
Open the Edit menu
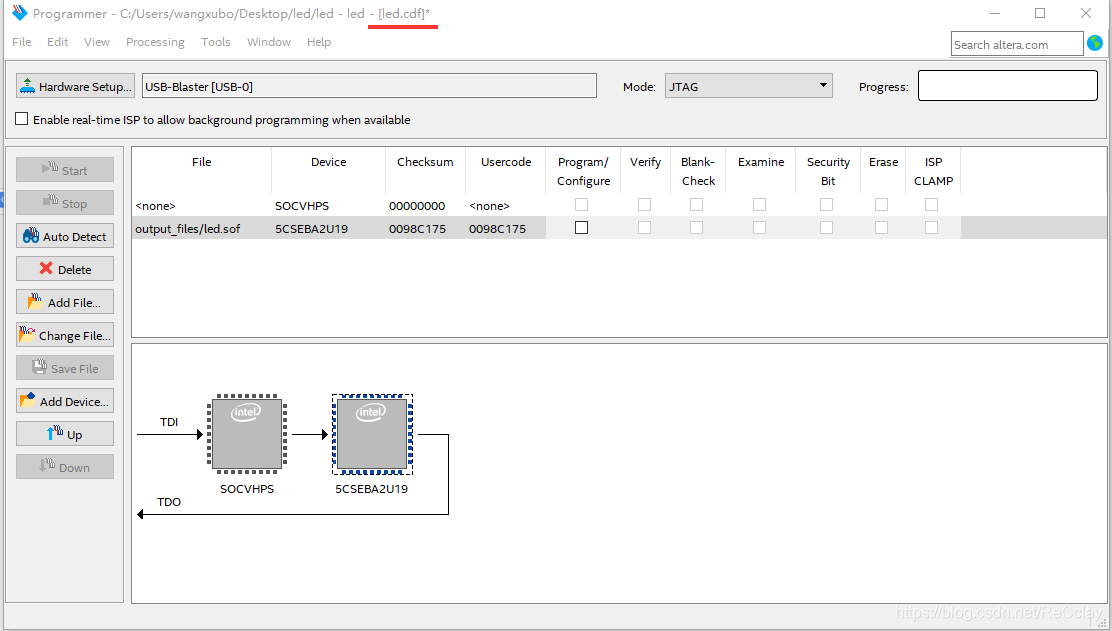[57, 42]
